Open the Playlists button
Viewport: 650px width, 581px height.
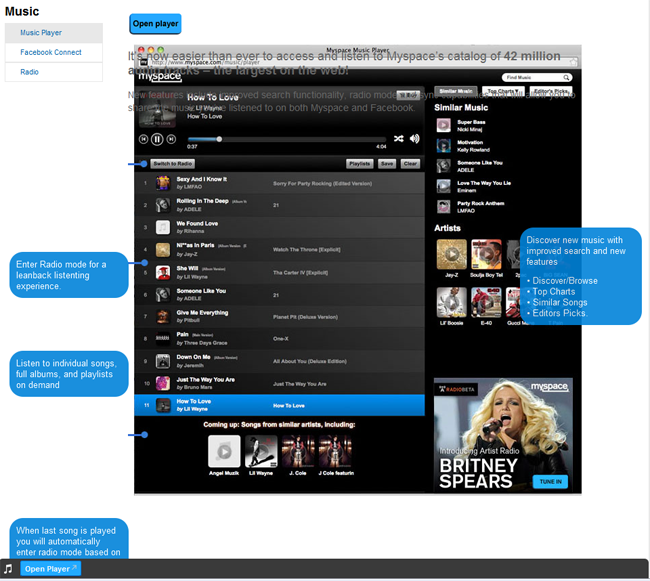click(359, 164)
